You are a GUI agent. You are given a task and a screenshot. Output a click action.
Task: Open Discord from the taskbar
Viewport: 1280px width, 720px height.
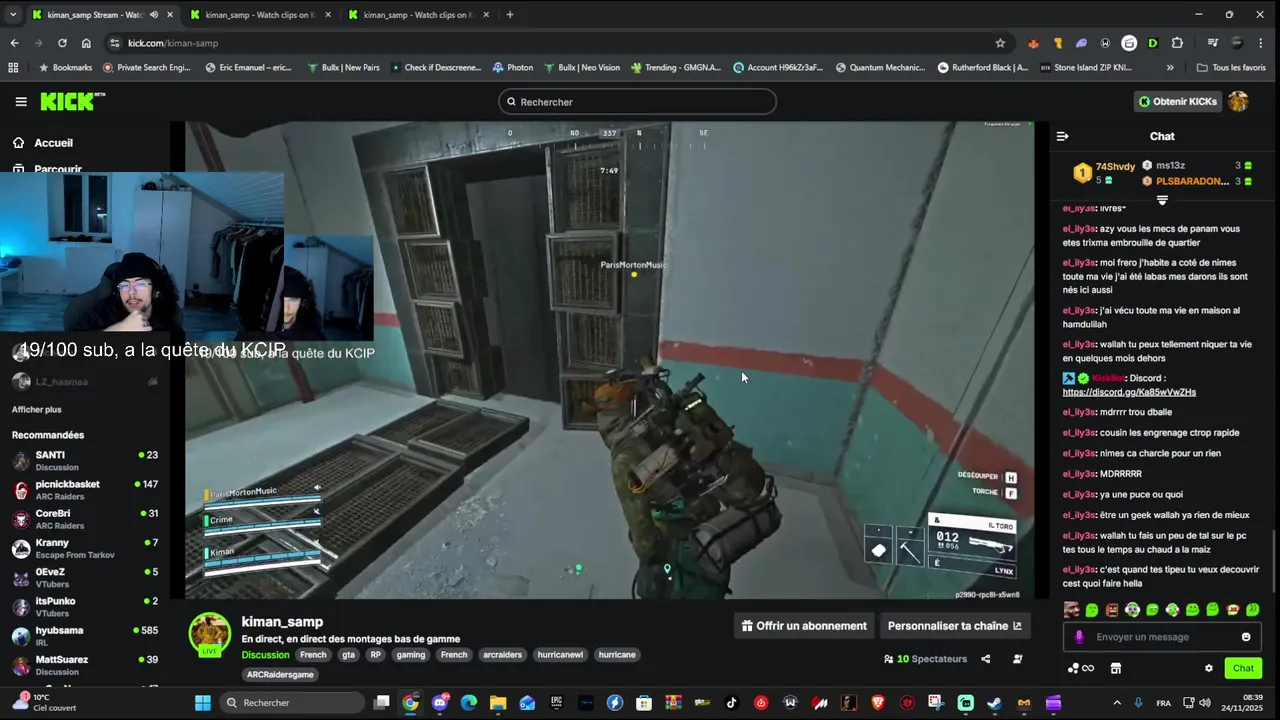coord(440,703)
